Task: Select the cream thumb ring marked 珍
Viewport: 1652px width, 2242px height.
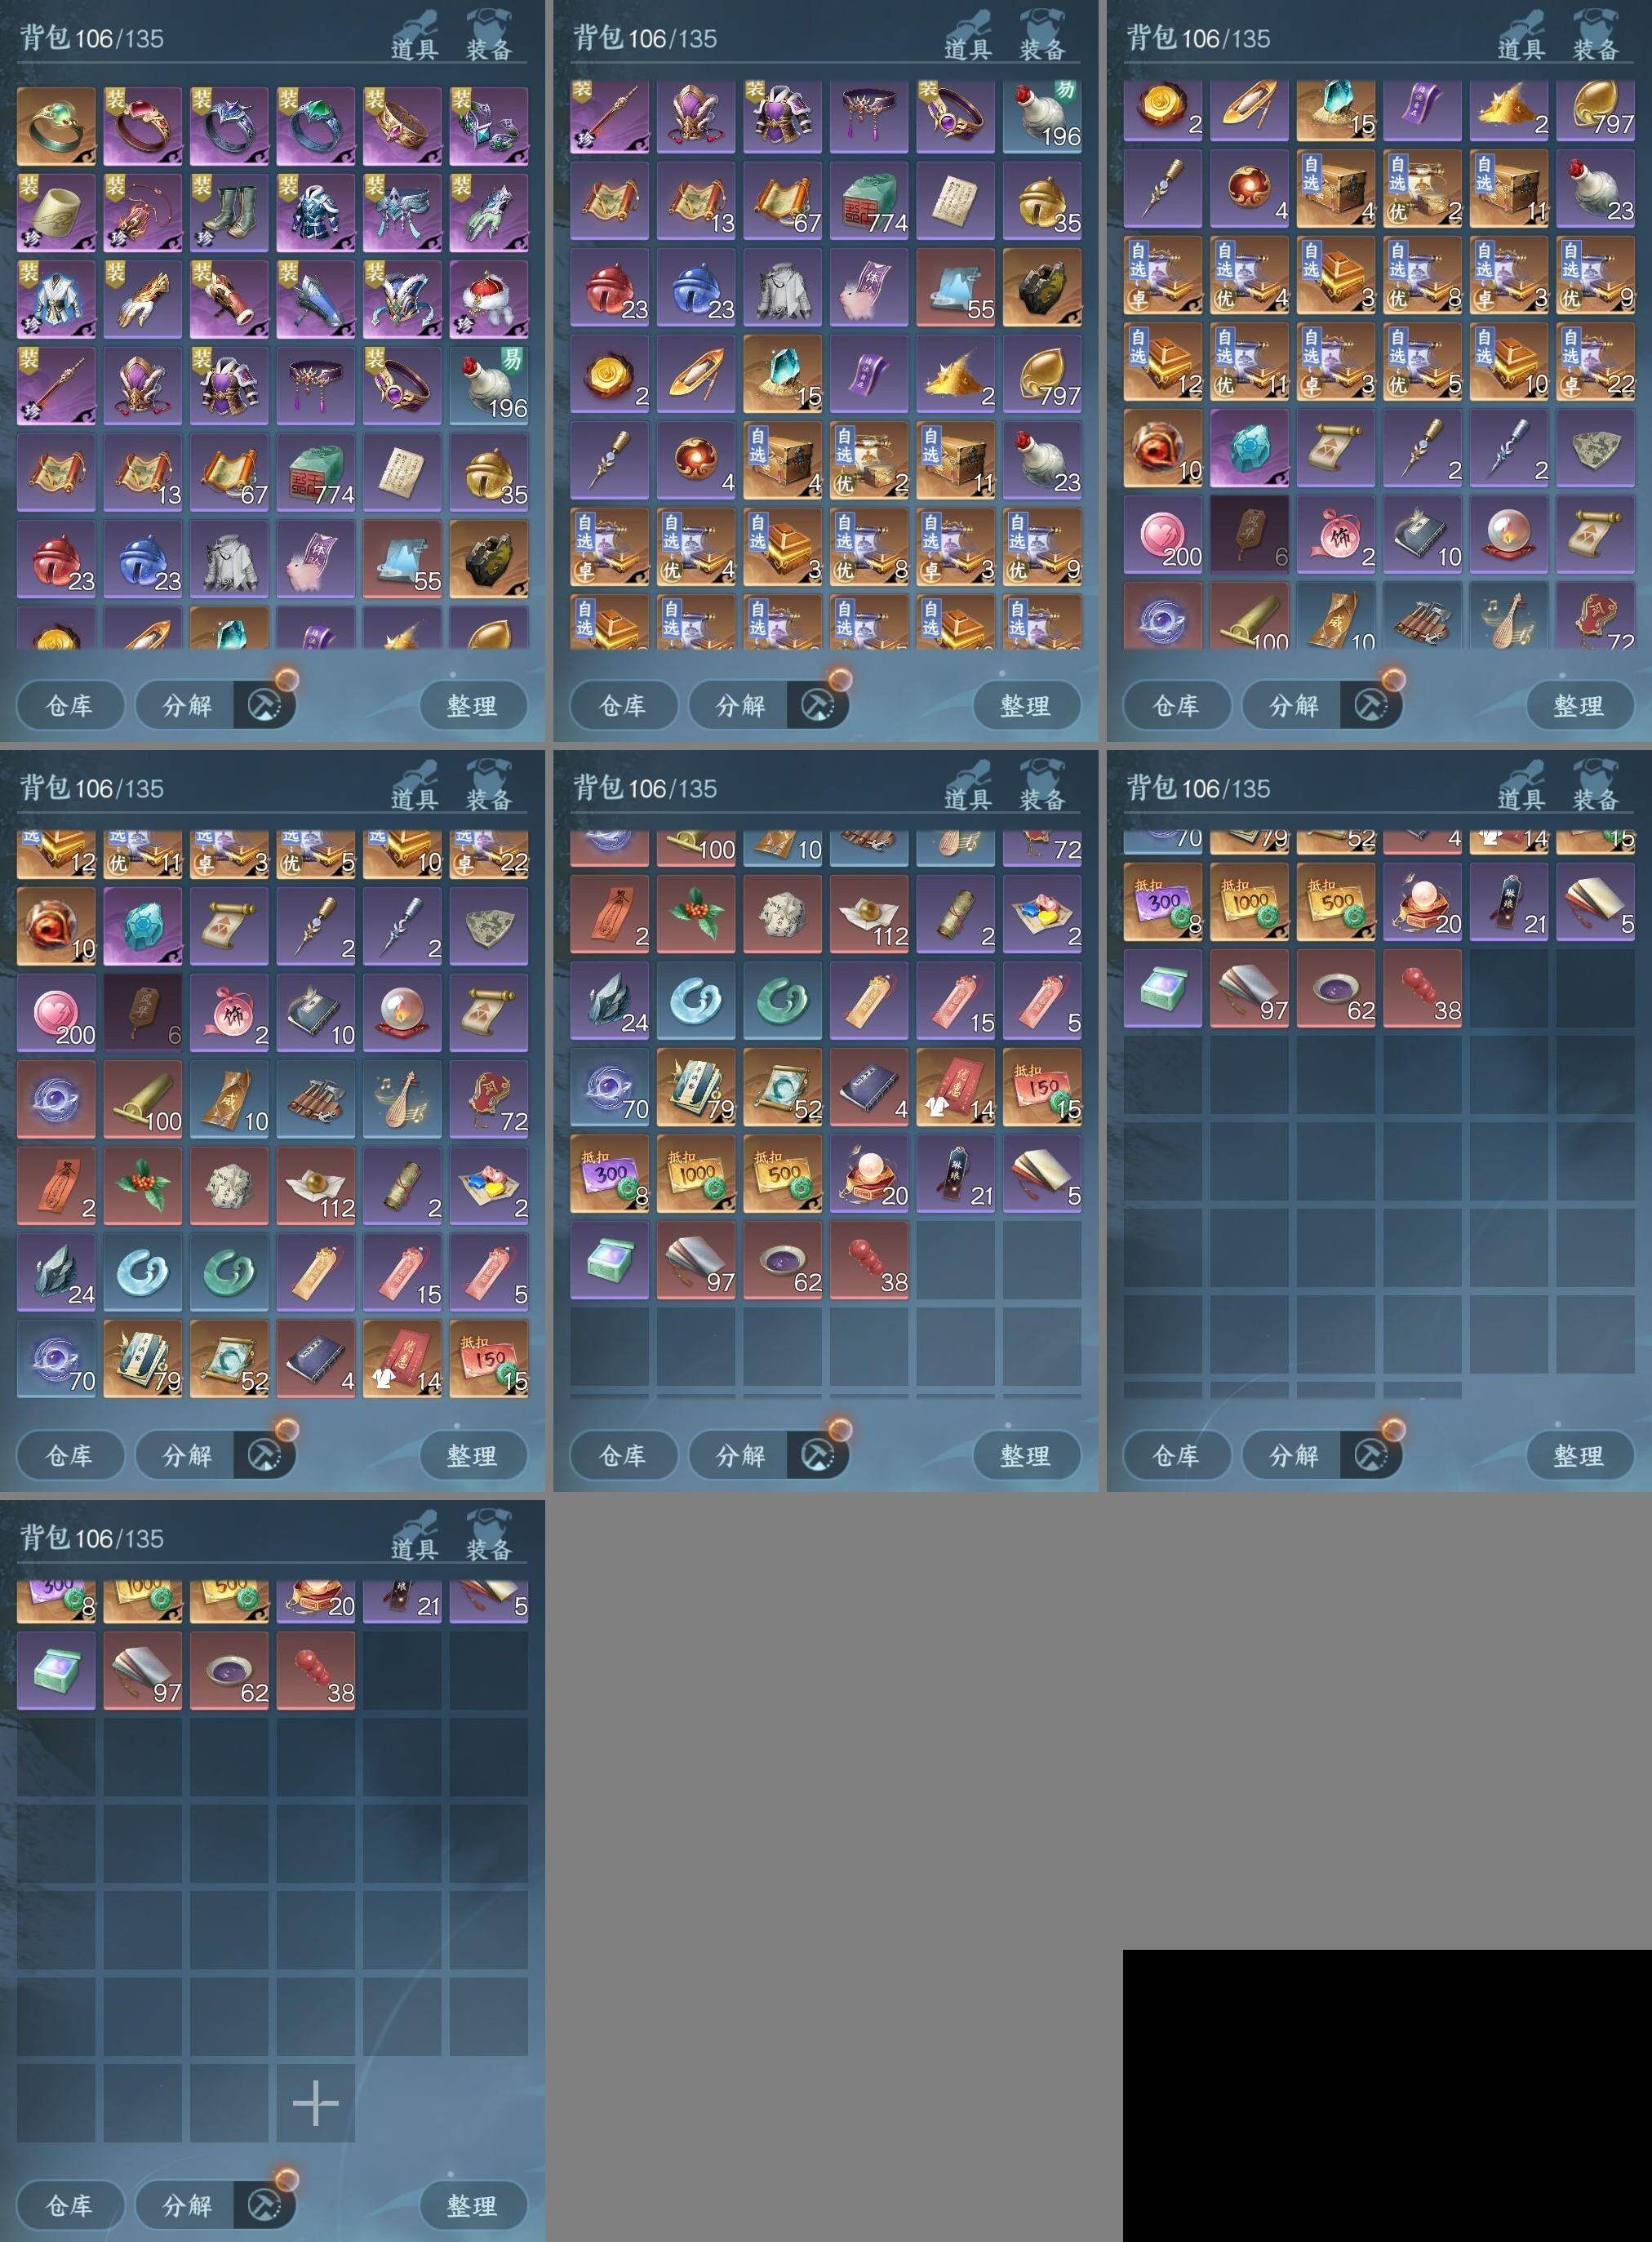Action: (x=56, y=213)
